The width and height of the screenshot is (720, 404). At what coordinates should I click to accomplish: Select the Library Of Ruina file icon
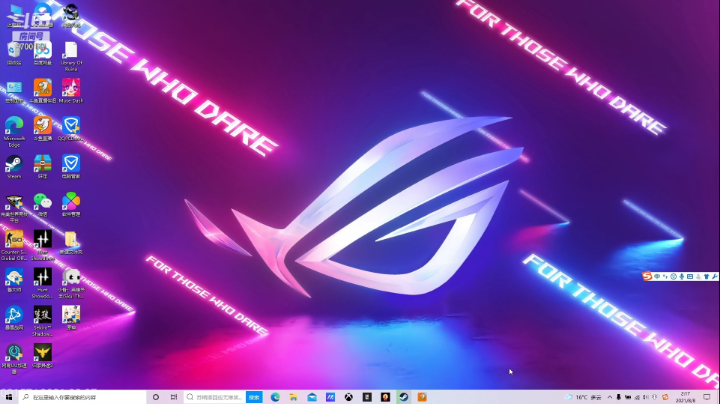[71, 56]
